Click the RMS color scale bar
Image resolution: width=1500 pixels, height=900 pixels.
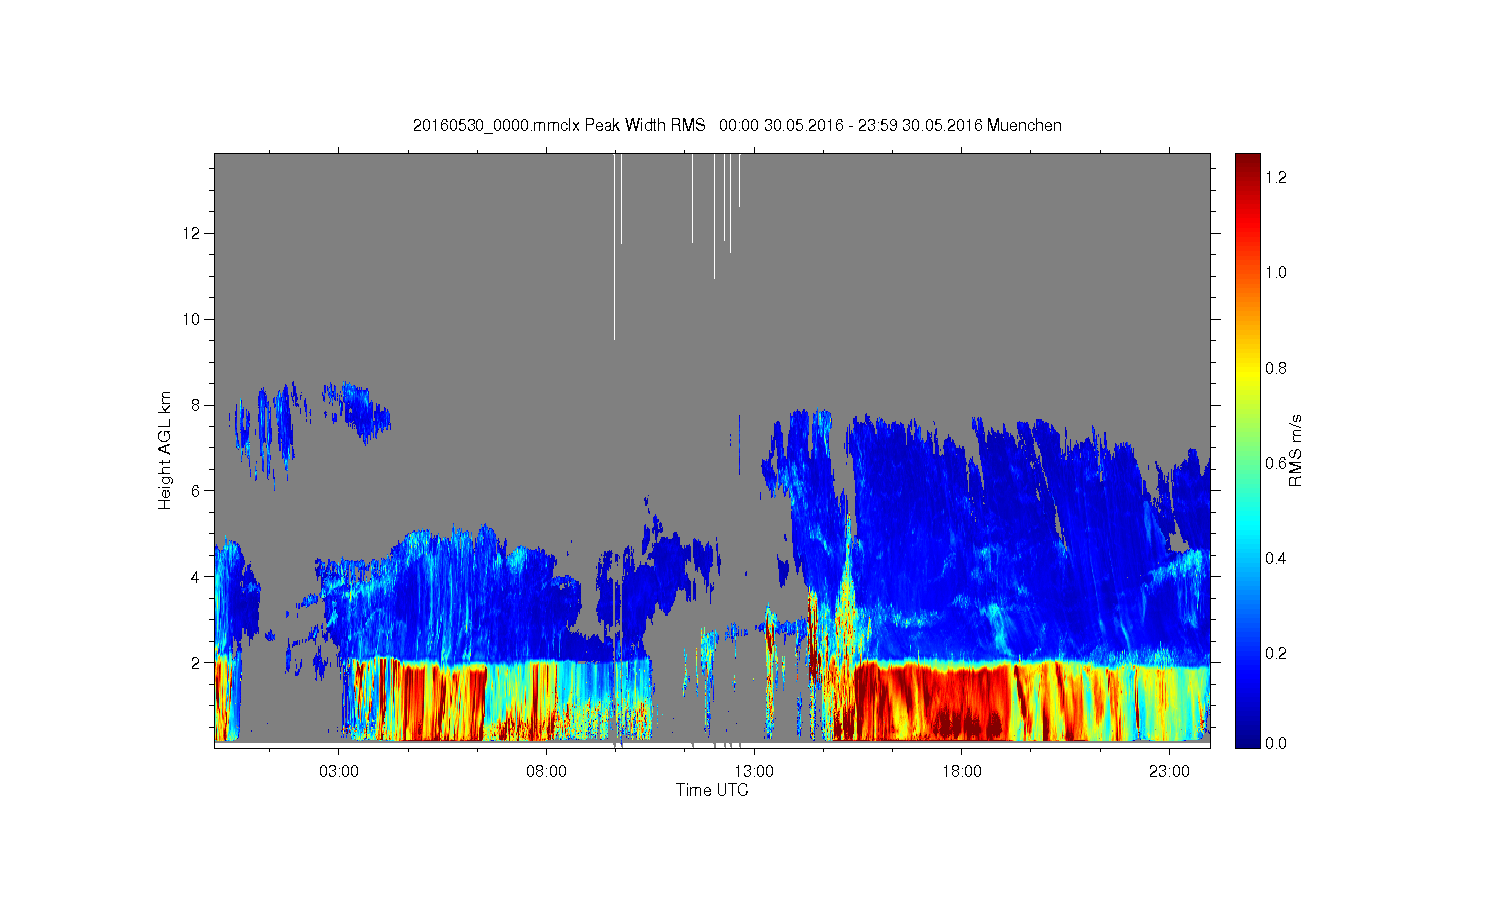click(x=1247, y=450)
